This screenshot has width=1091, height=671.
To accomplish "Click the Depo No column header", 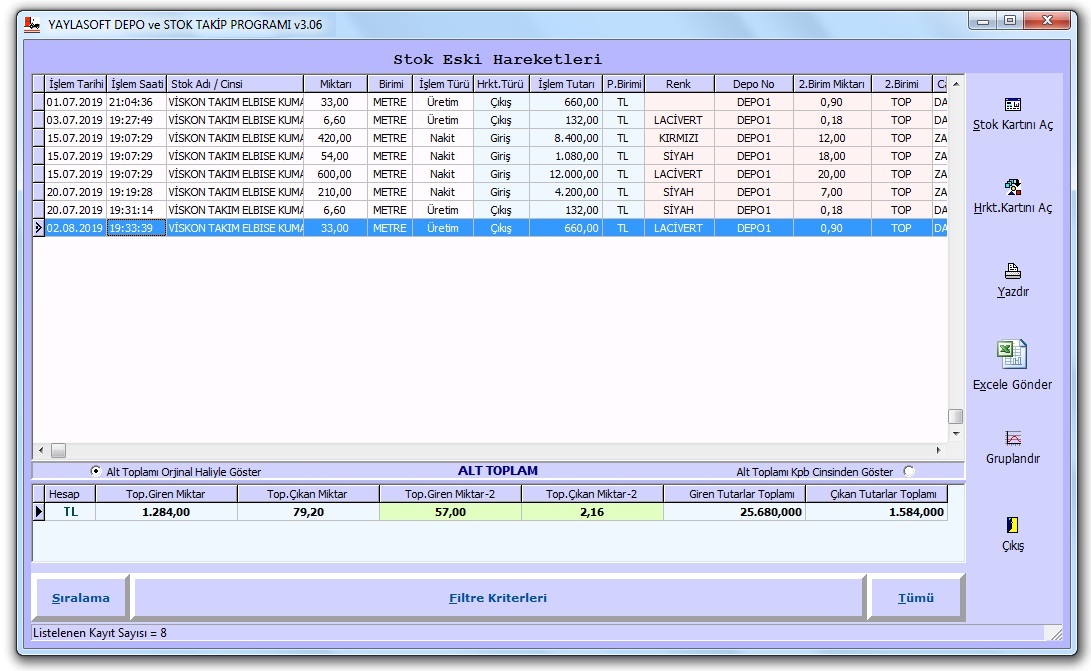I will [x=754, y=84].
